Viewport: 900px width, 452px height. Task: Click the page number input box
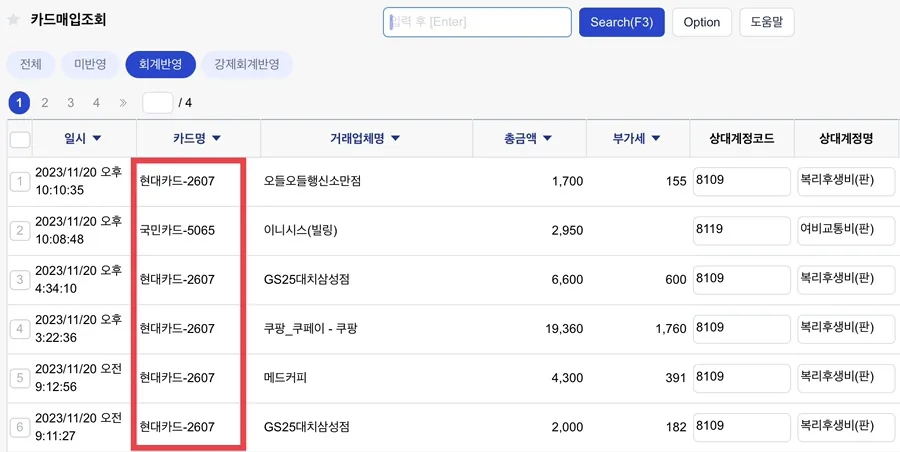(158, 103)
